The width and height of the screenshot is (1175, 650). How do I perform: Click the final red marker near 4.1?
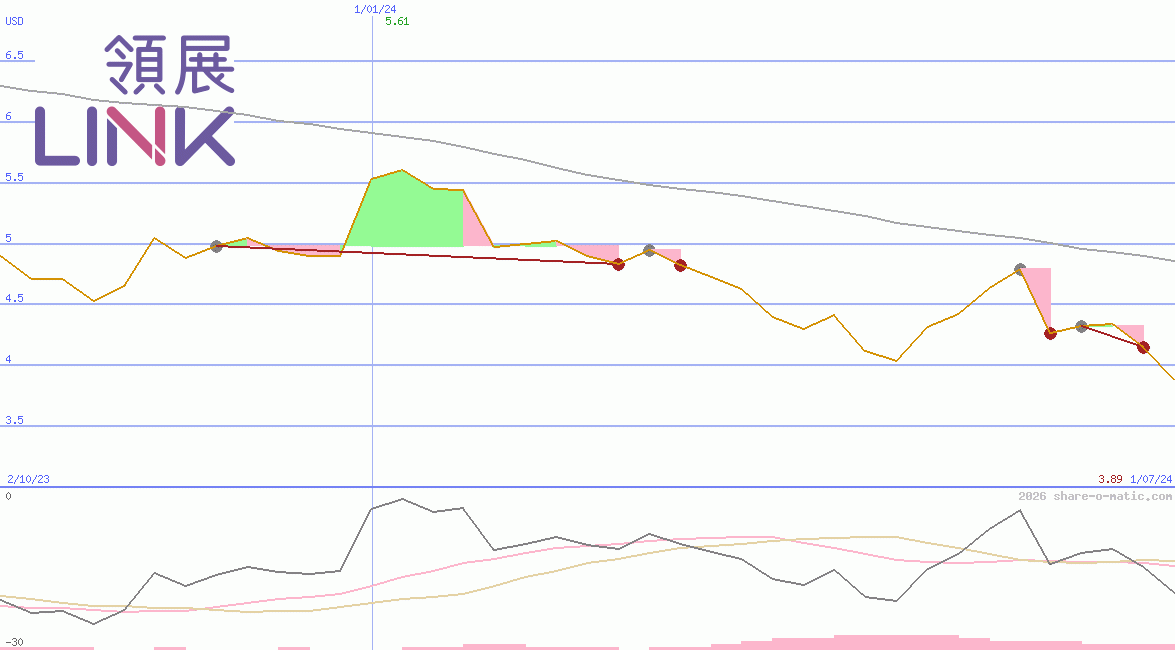[x=1144, y=347]
